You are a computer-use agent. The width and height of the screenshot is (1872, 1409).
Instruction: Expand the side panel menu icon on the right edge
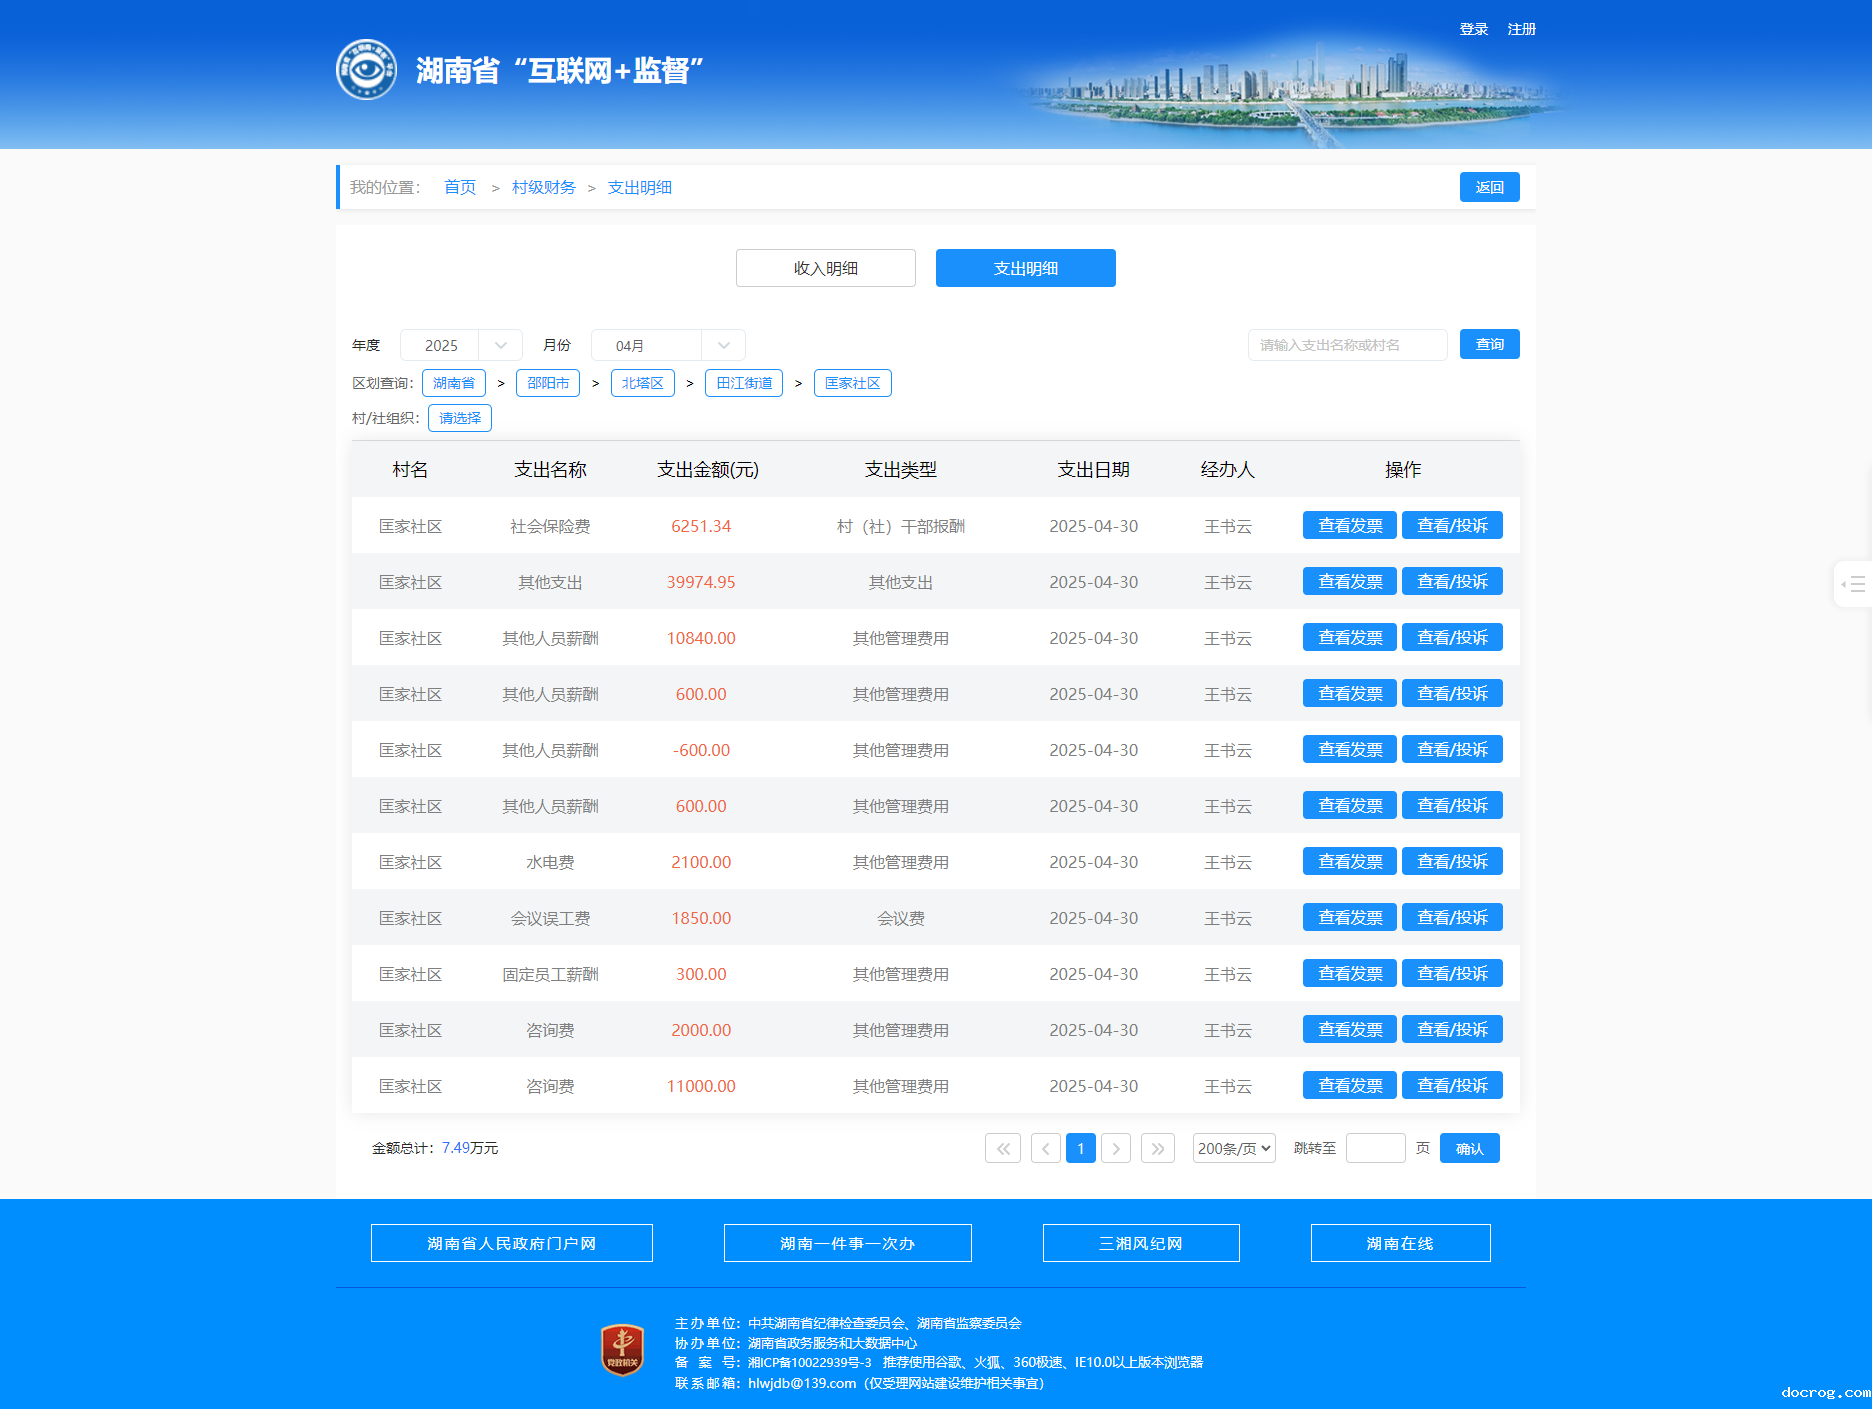pos(1853,584)
